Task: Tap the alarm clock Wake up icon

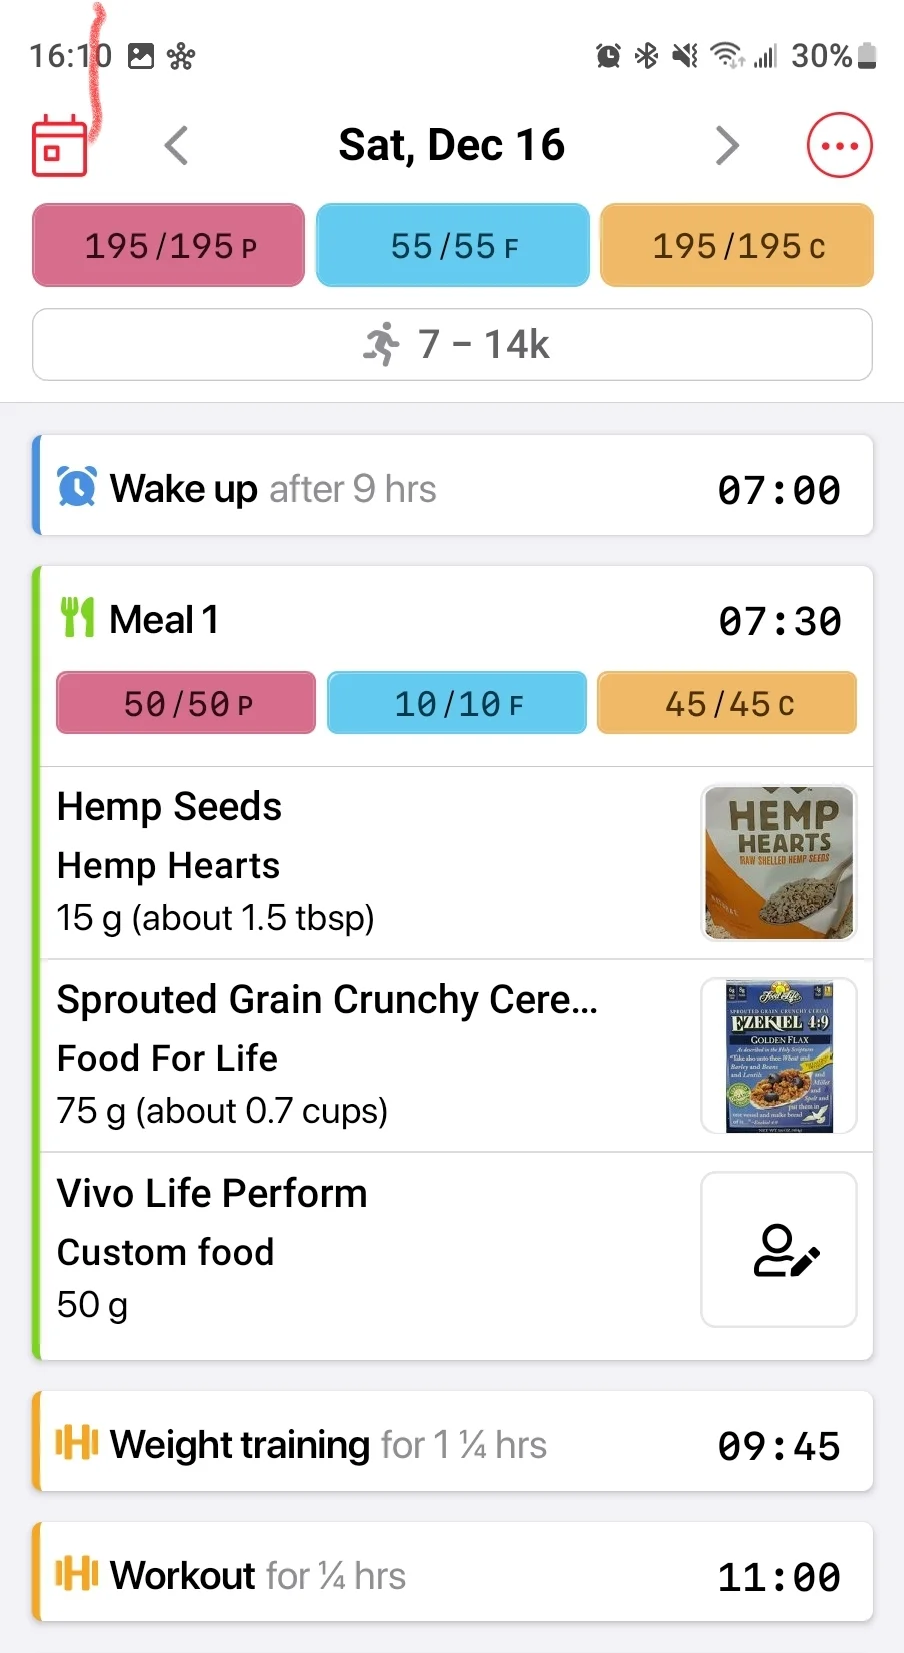Action: (x=77, y=488)
